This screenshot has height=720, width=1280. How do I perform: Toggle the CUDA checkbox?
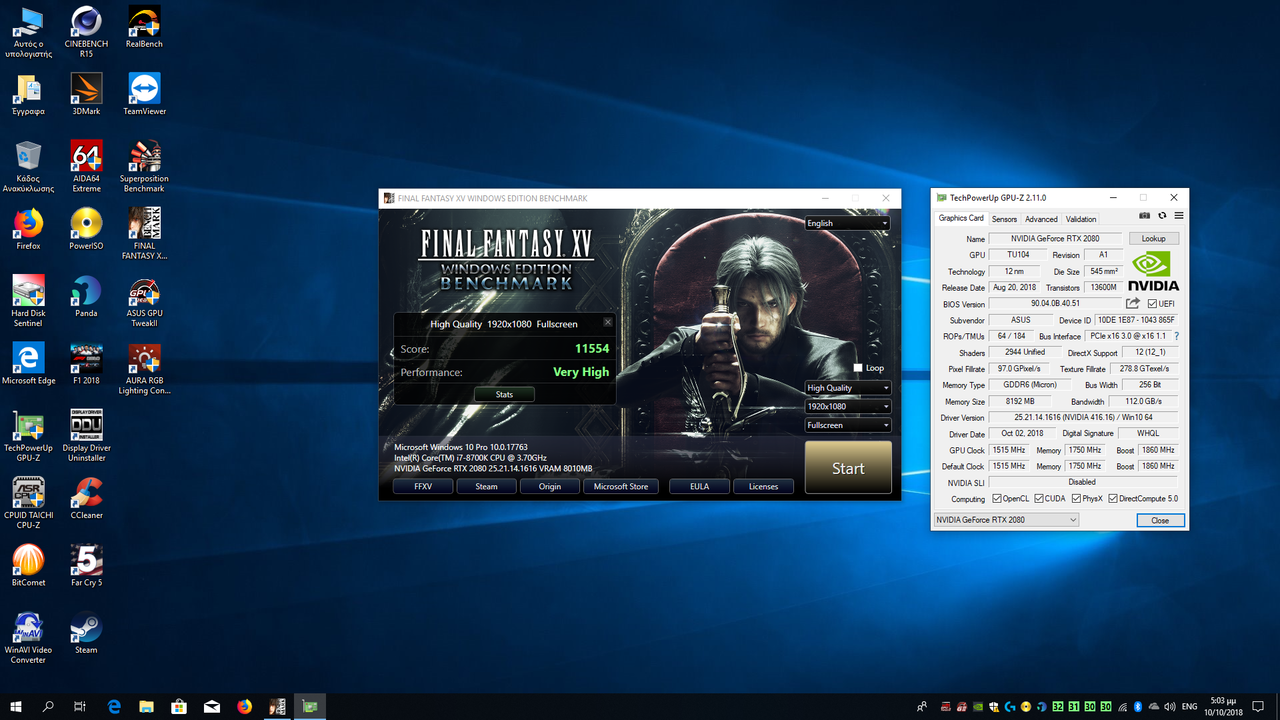tap(1039, 498)
